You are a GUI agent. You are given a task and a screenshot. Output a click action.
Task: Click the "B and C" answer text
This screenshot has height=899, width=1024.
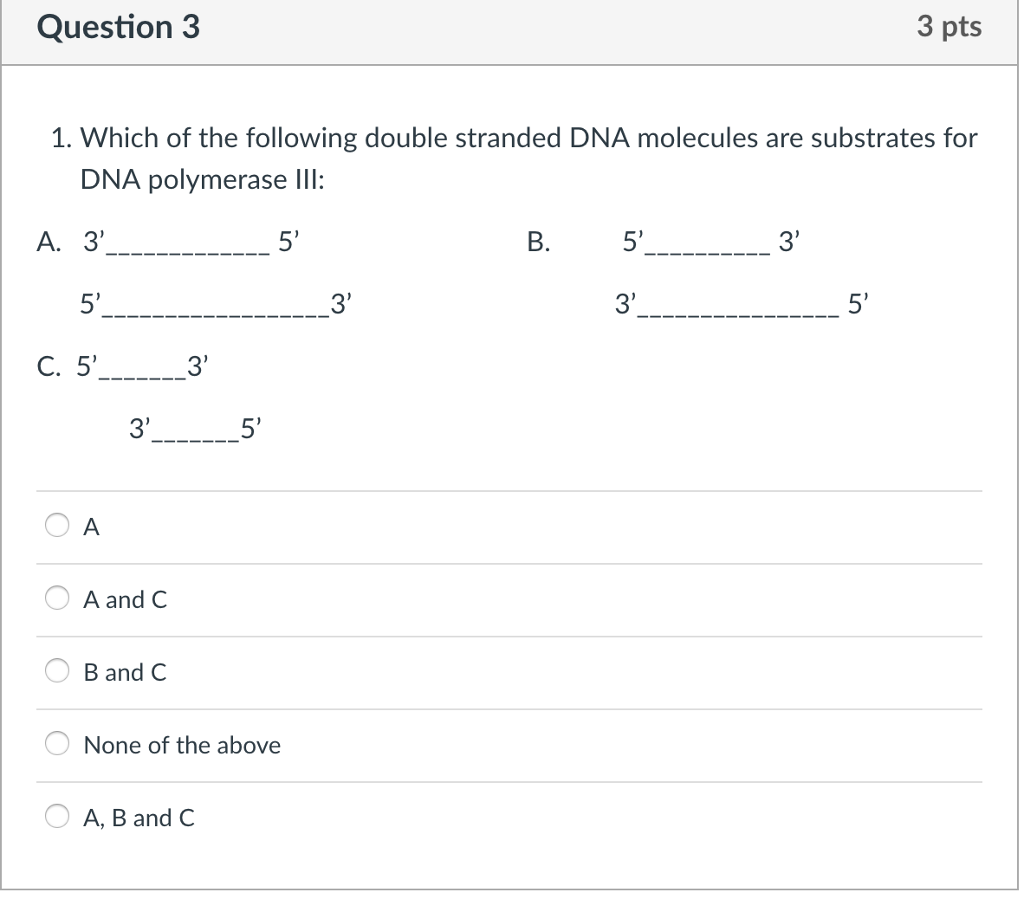125,671
